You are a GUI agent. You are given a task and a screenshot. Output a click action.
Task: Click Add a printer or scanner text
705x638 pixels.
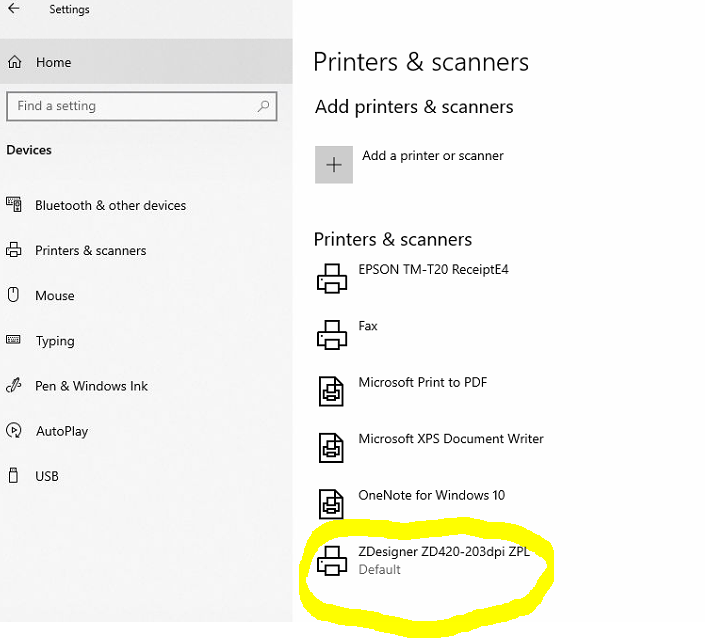[x=433, y=156]
